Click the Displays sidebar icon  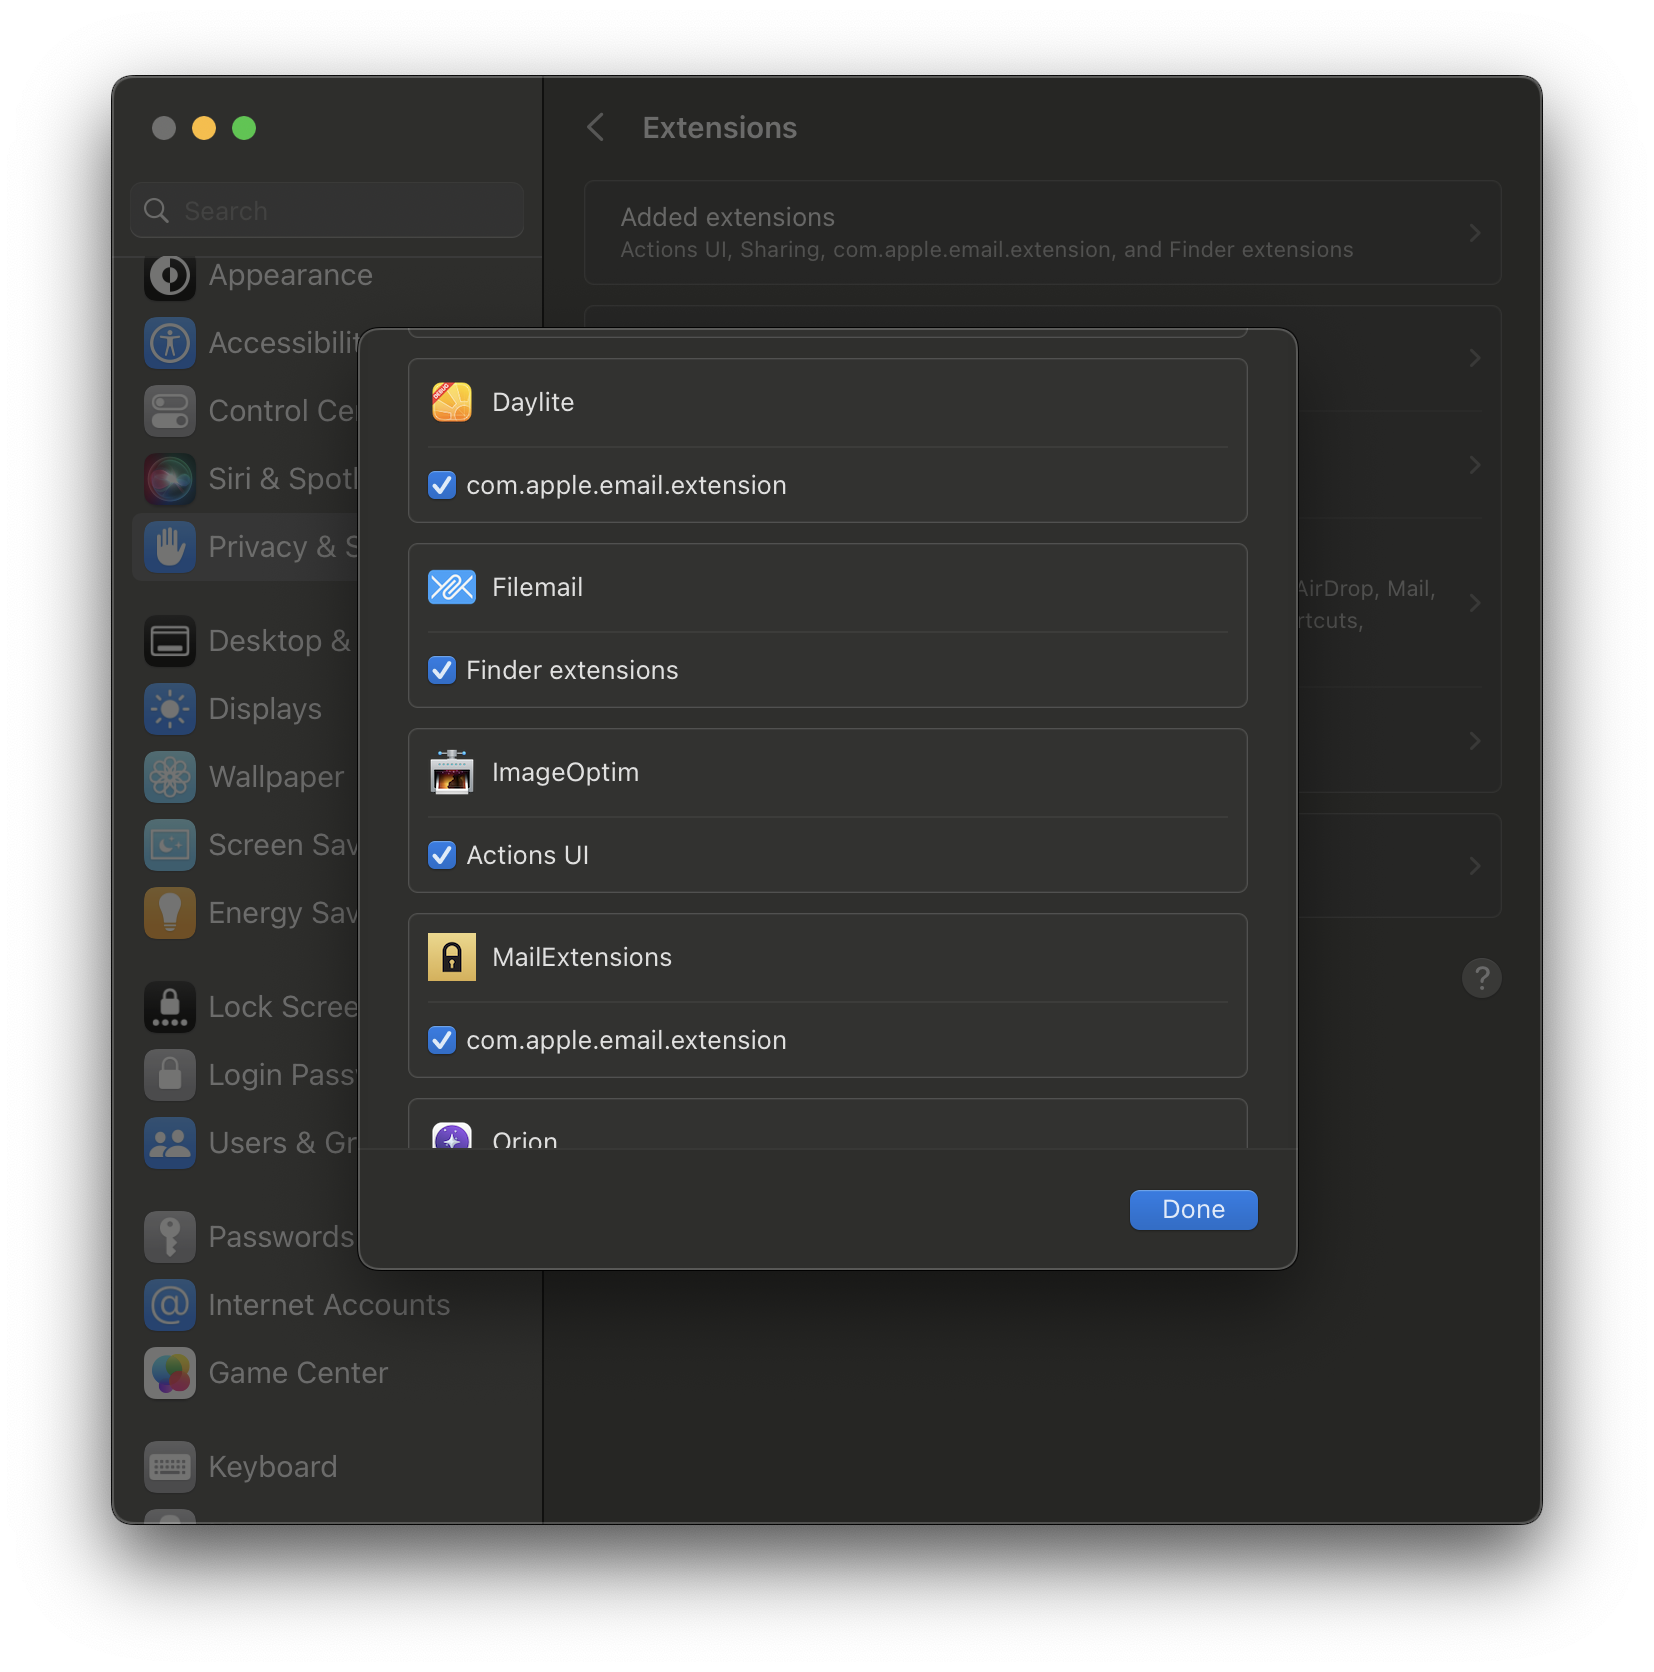pyautogui.click(x=170, y=709)
